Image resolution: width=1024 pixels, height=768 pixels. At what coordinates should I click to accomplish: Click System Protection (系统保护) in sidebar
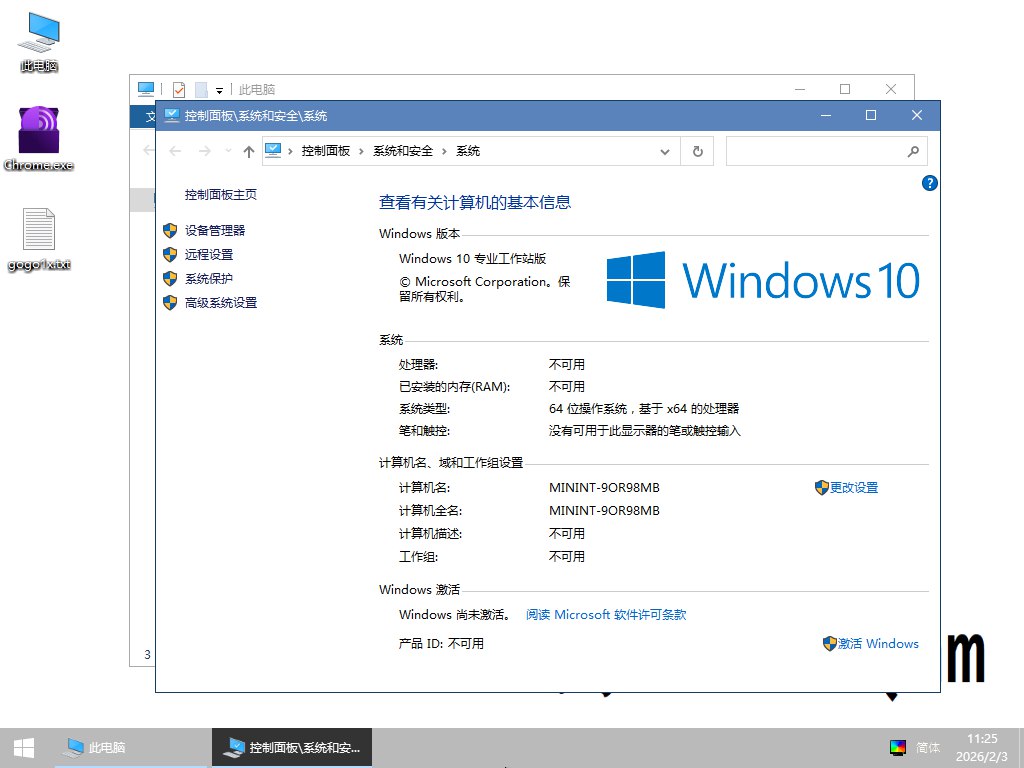(208, 278)
